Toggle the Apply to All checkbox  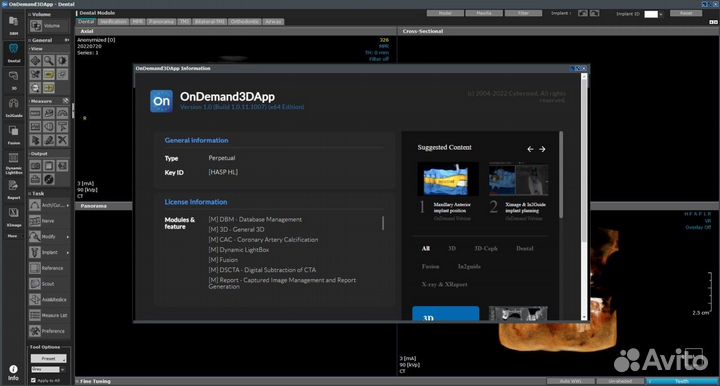pyautogui.click(x=33, y=380)
